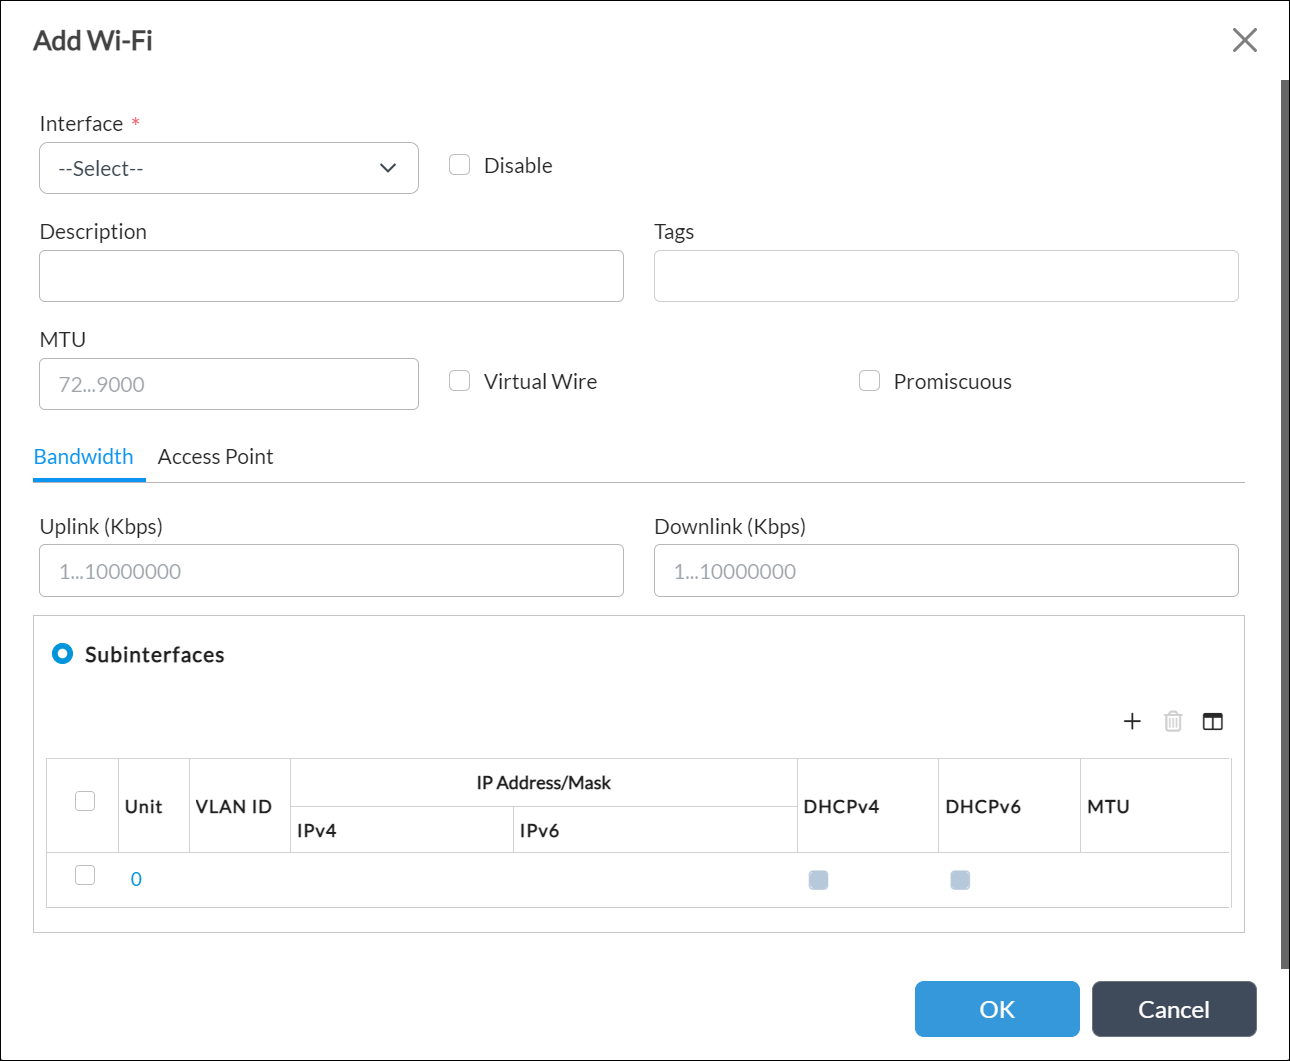Click the Description text field
1290x1061 pixels.
pos(331,276)
